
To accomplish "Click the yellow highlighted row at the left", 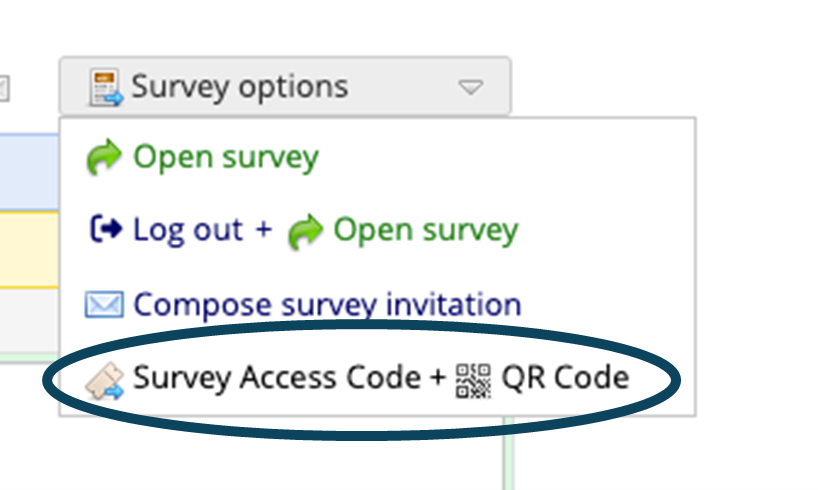I will pos(29,249).
